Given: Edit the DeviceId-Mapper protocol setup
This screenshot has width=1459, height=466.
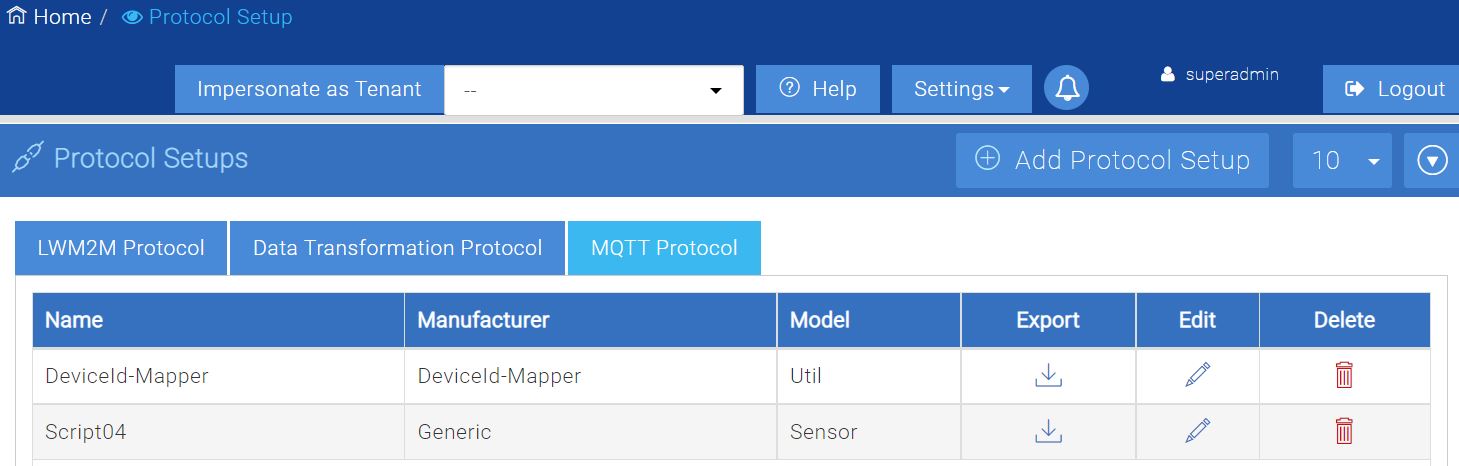Looking at the screenshot, I should click(x=1197, y=376).
